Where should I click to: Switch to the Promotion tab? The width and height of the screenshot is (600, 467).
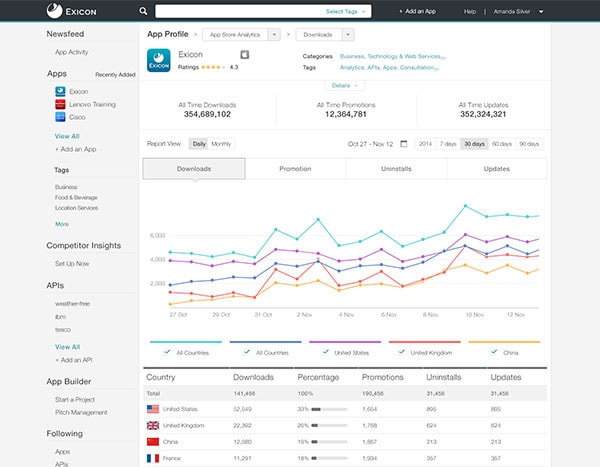click(295, 169)
